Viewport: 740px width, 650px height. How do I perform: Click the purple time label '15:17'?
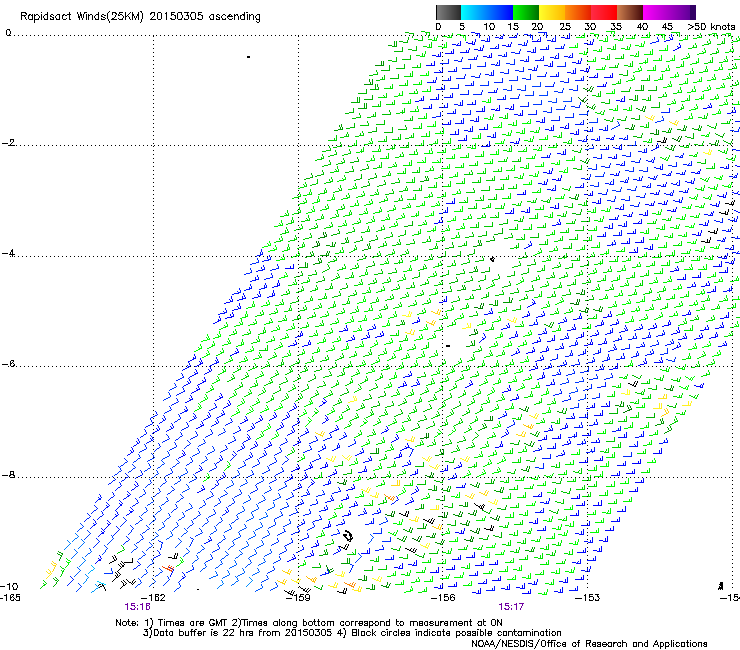pyautogui.click(x=511, y=607)
